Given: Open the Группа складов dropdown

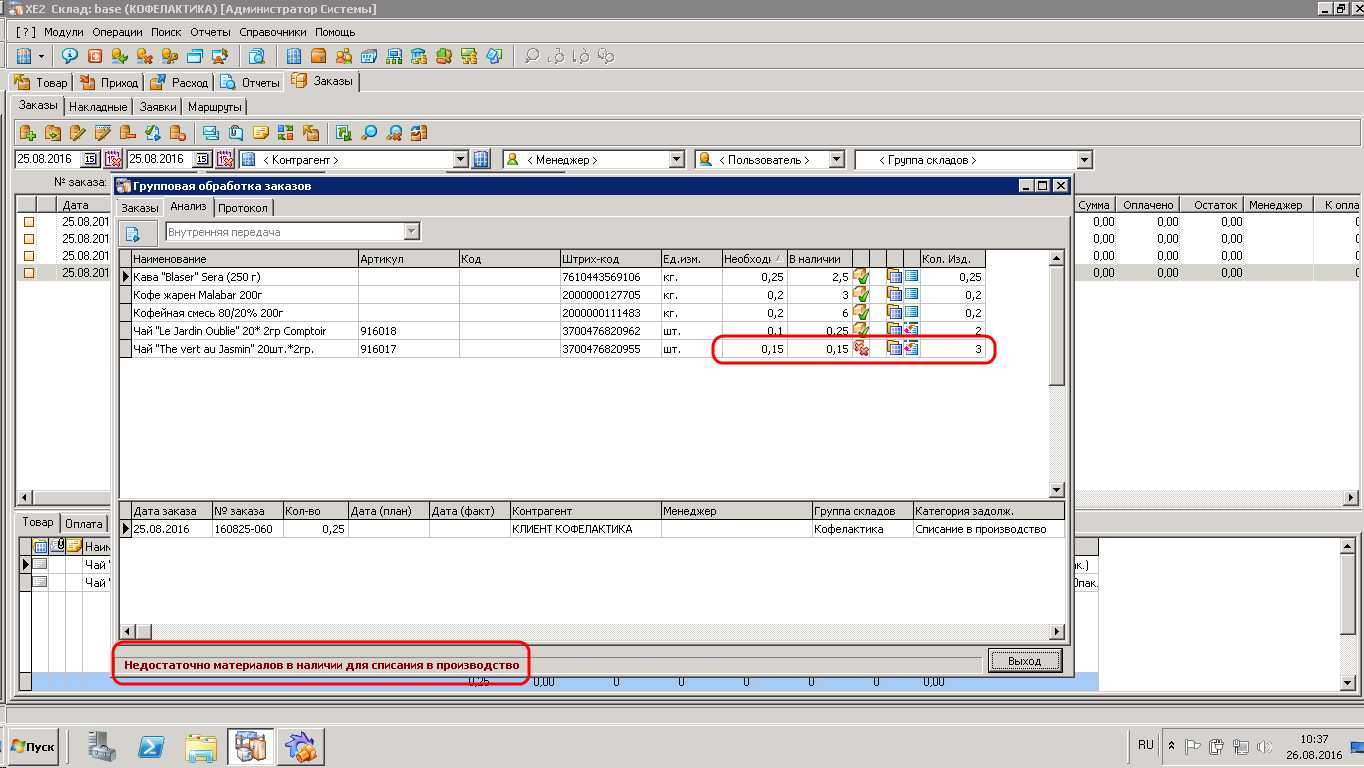Looking at the screenshot, I should [x=1084, y=159].
